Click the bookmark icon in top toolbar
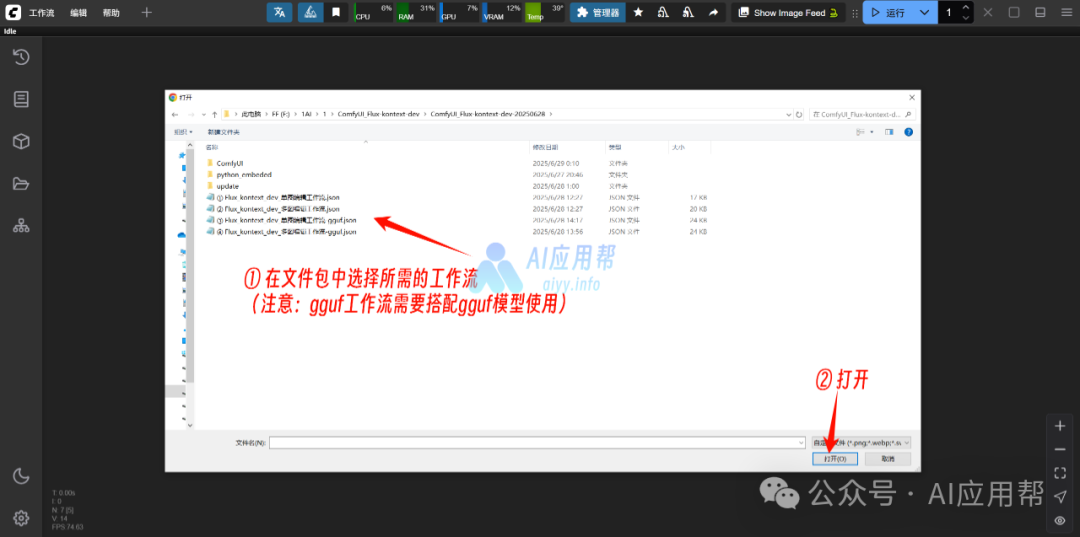 [335, 12]
